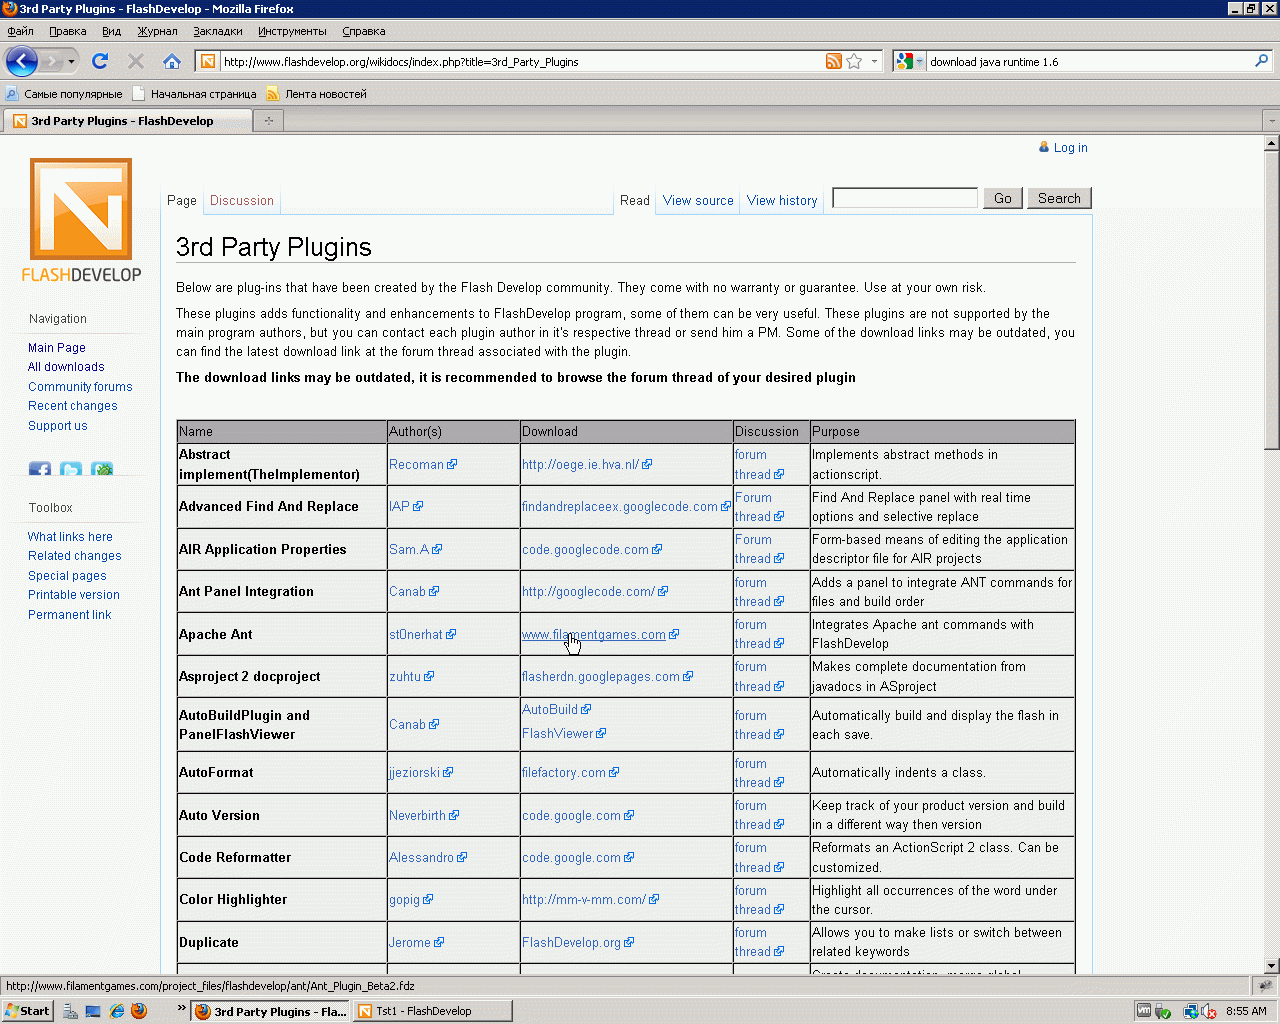The width and height of the screenshot is (1280, 1024).
Task: Open the Recent changes link
Action: [x=73, y=406]
